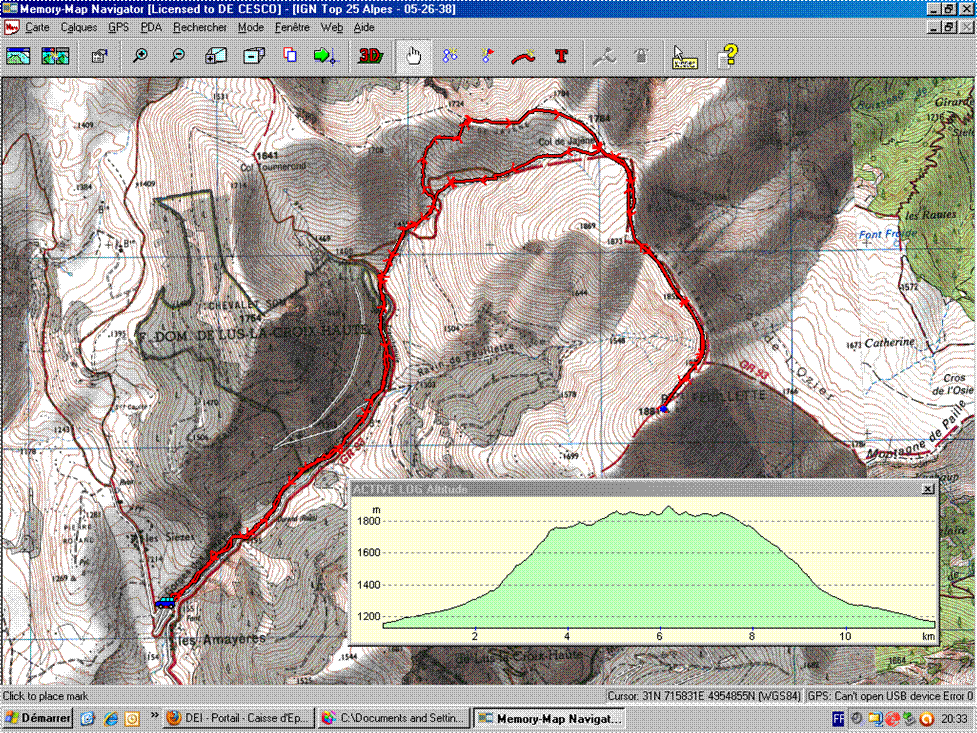Click the FR language indicator in tray
Image resolution: width=977 pixels, height=733 pixels.
tap(839, 719)
